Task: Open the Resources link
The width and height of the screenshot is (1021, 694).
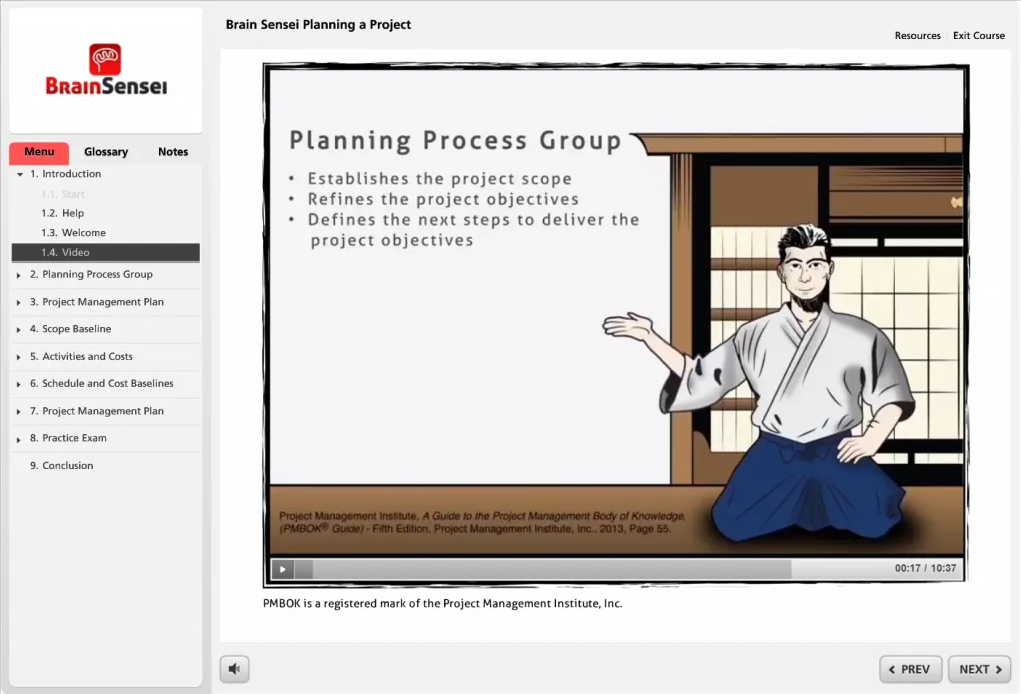Action: click(x=917, y=36)
